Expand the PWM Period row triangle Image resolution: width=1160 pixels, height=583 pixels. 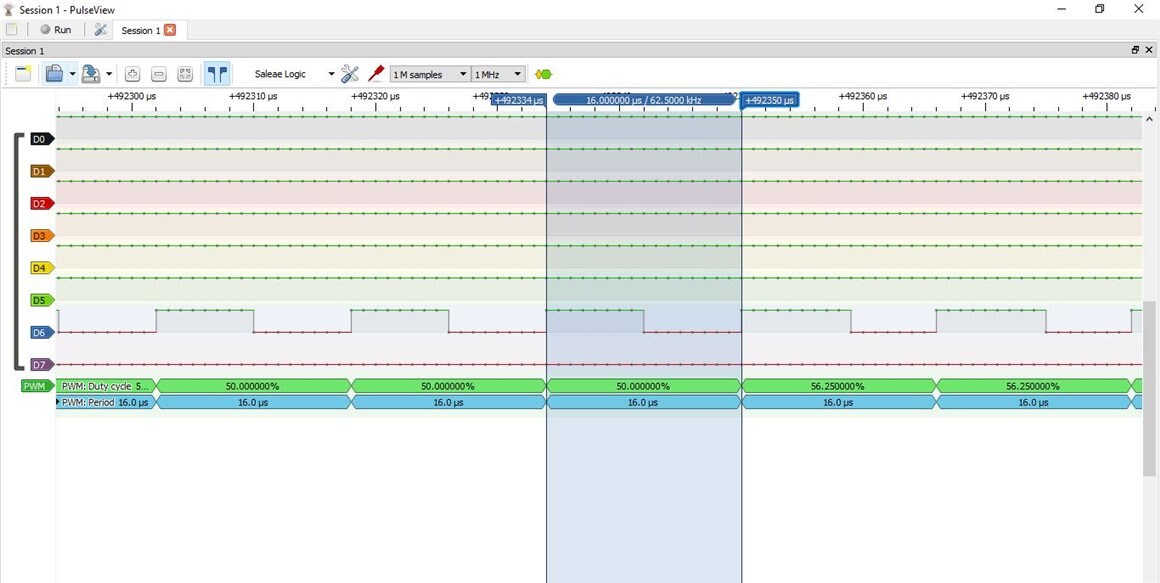click(58, 402)
